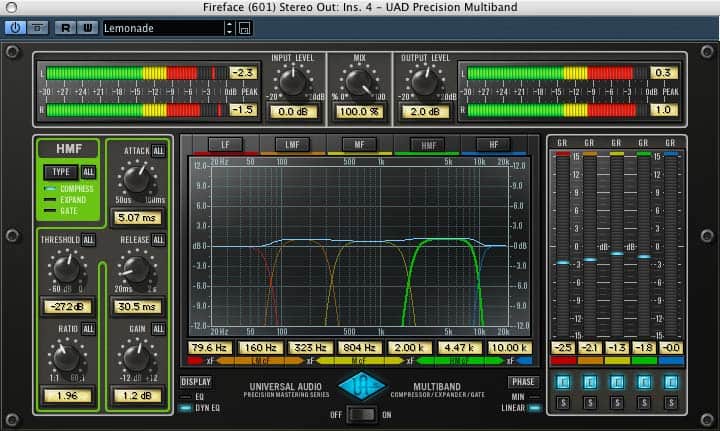720x431 pixels.
Task: Click the LMF gain reduction slider handle
Action: [x=590, y=260]
